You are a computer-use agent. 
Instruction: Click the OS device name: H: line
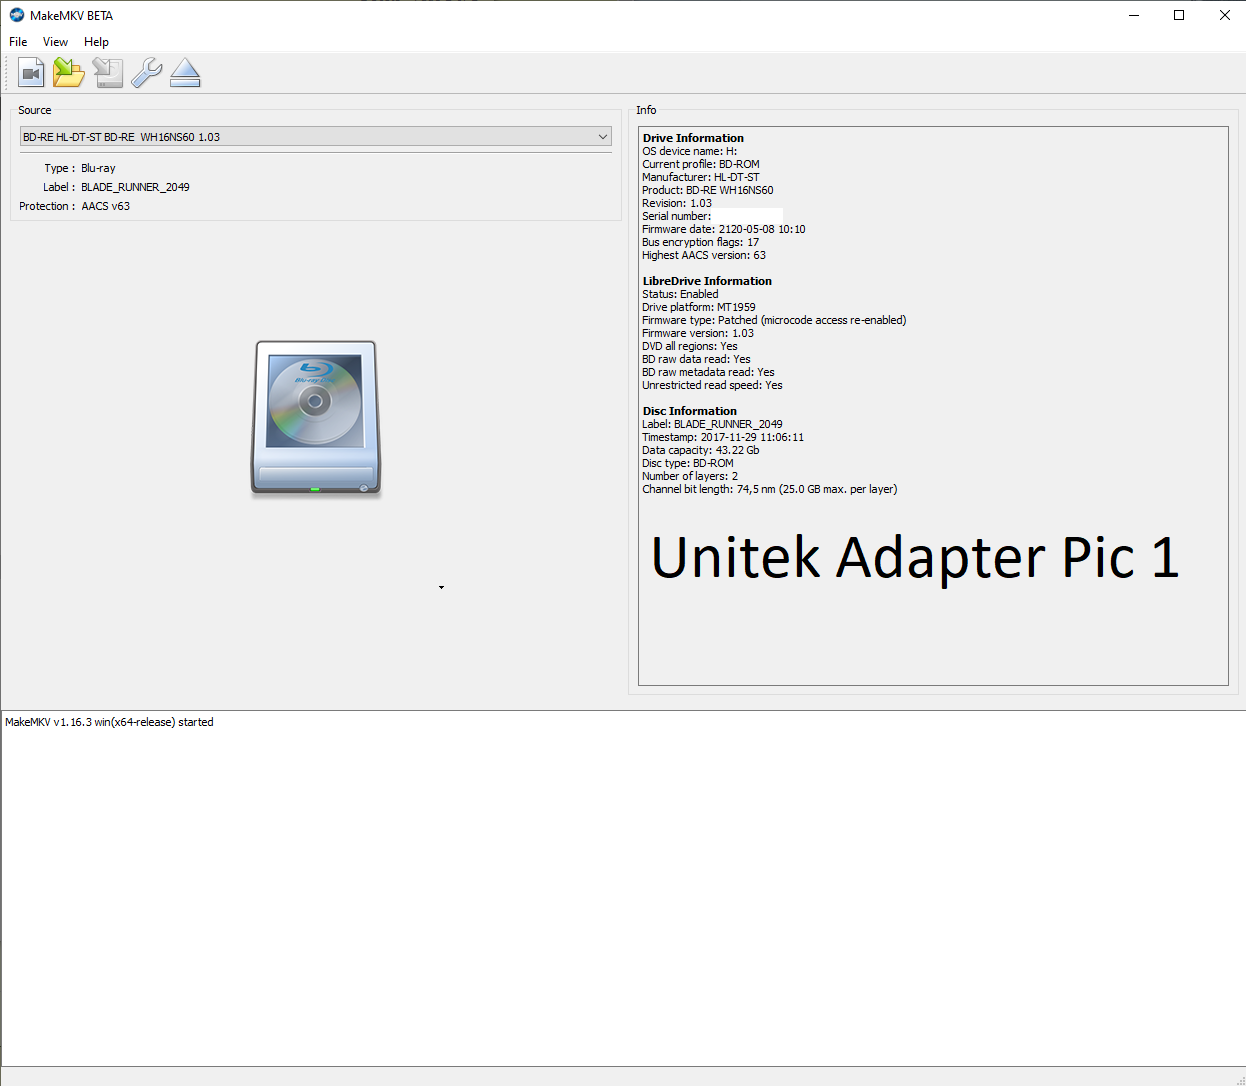tap(689, 151)
